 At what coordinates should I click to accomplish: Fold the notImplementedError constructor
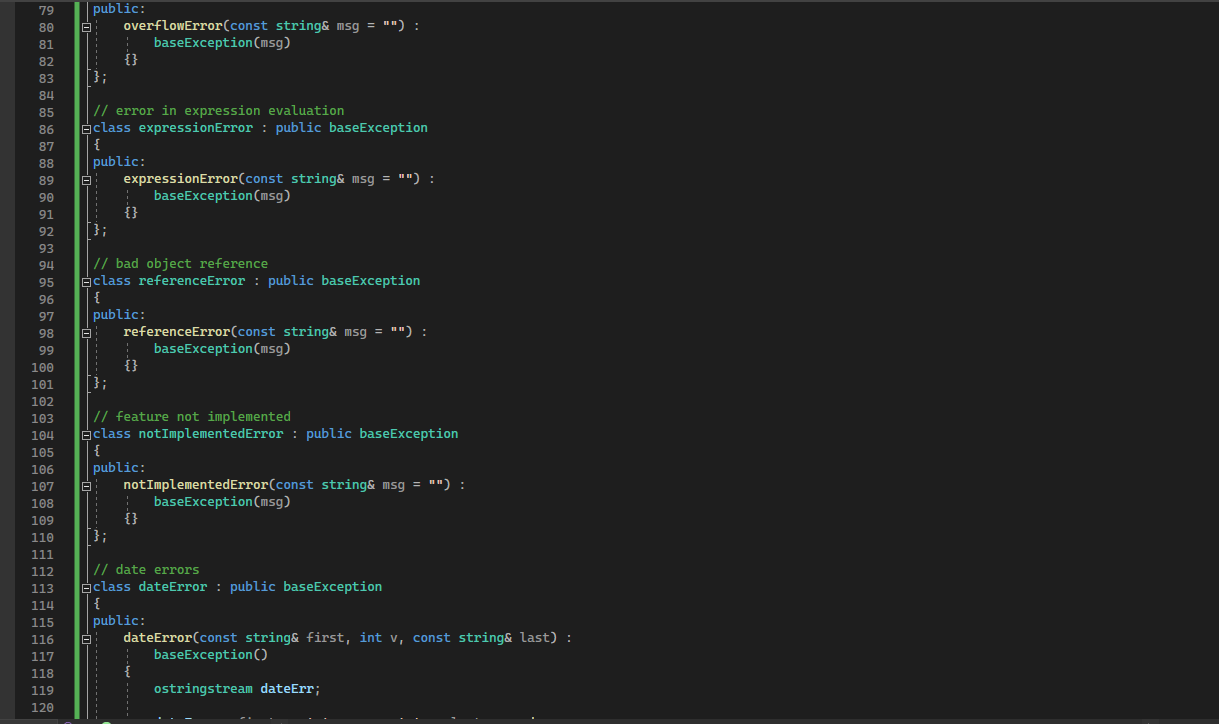tap(85, 484)
